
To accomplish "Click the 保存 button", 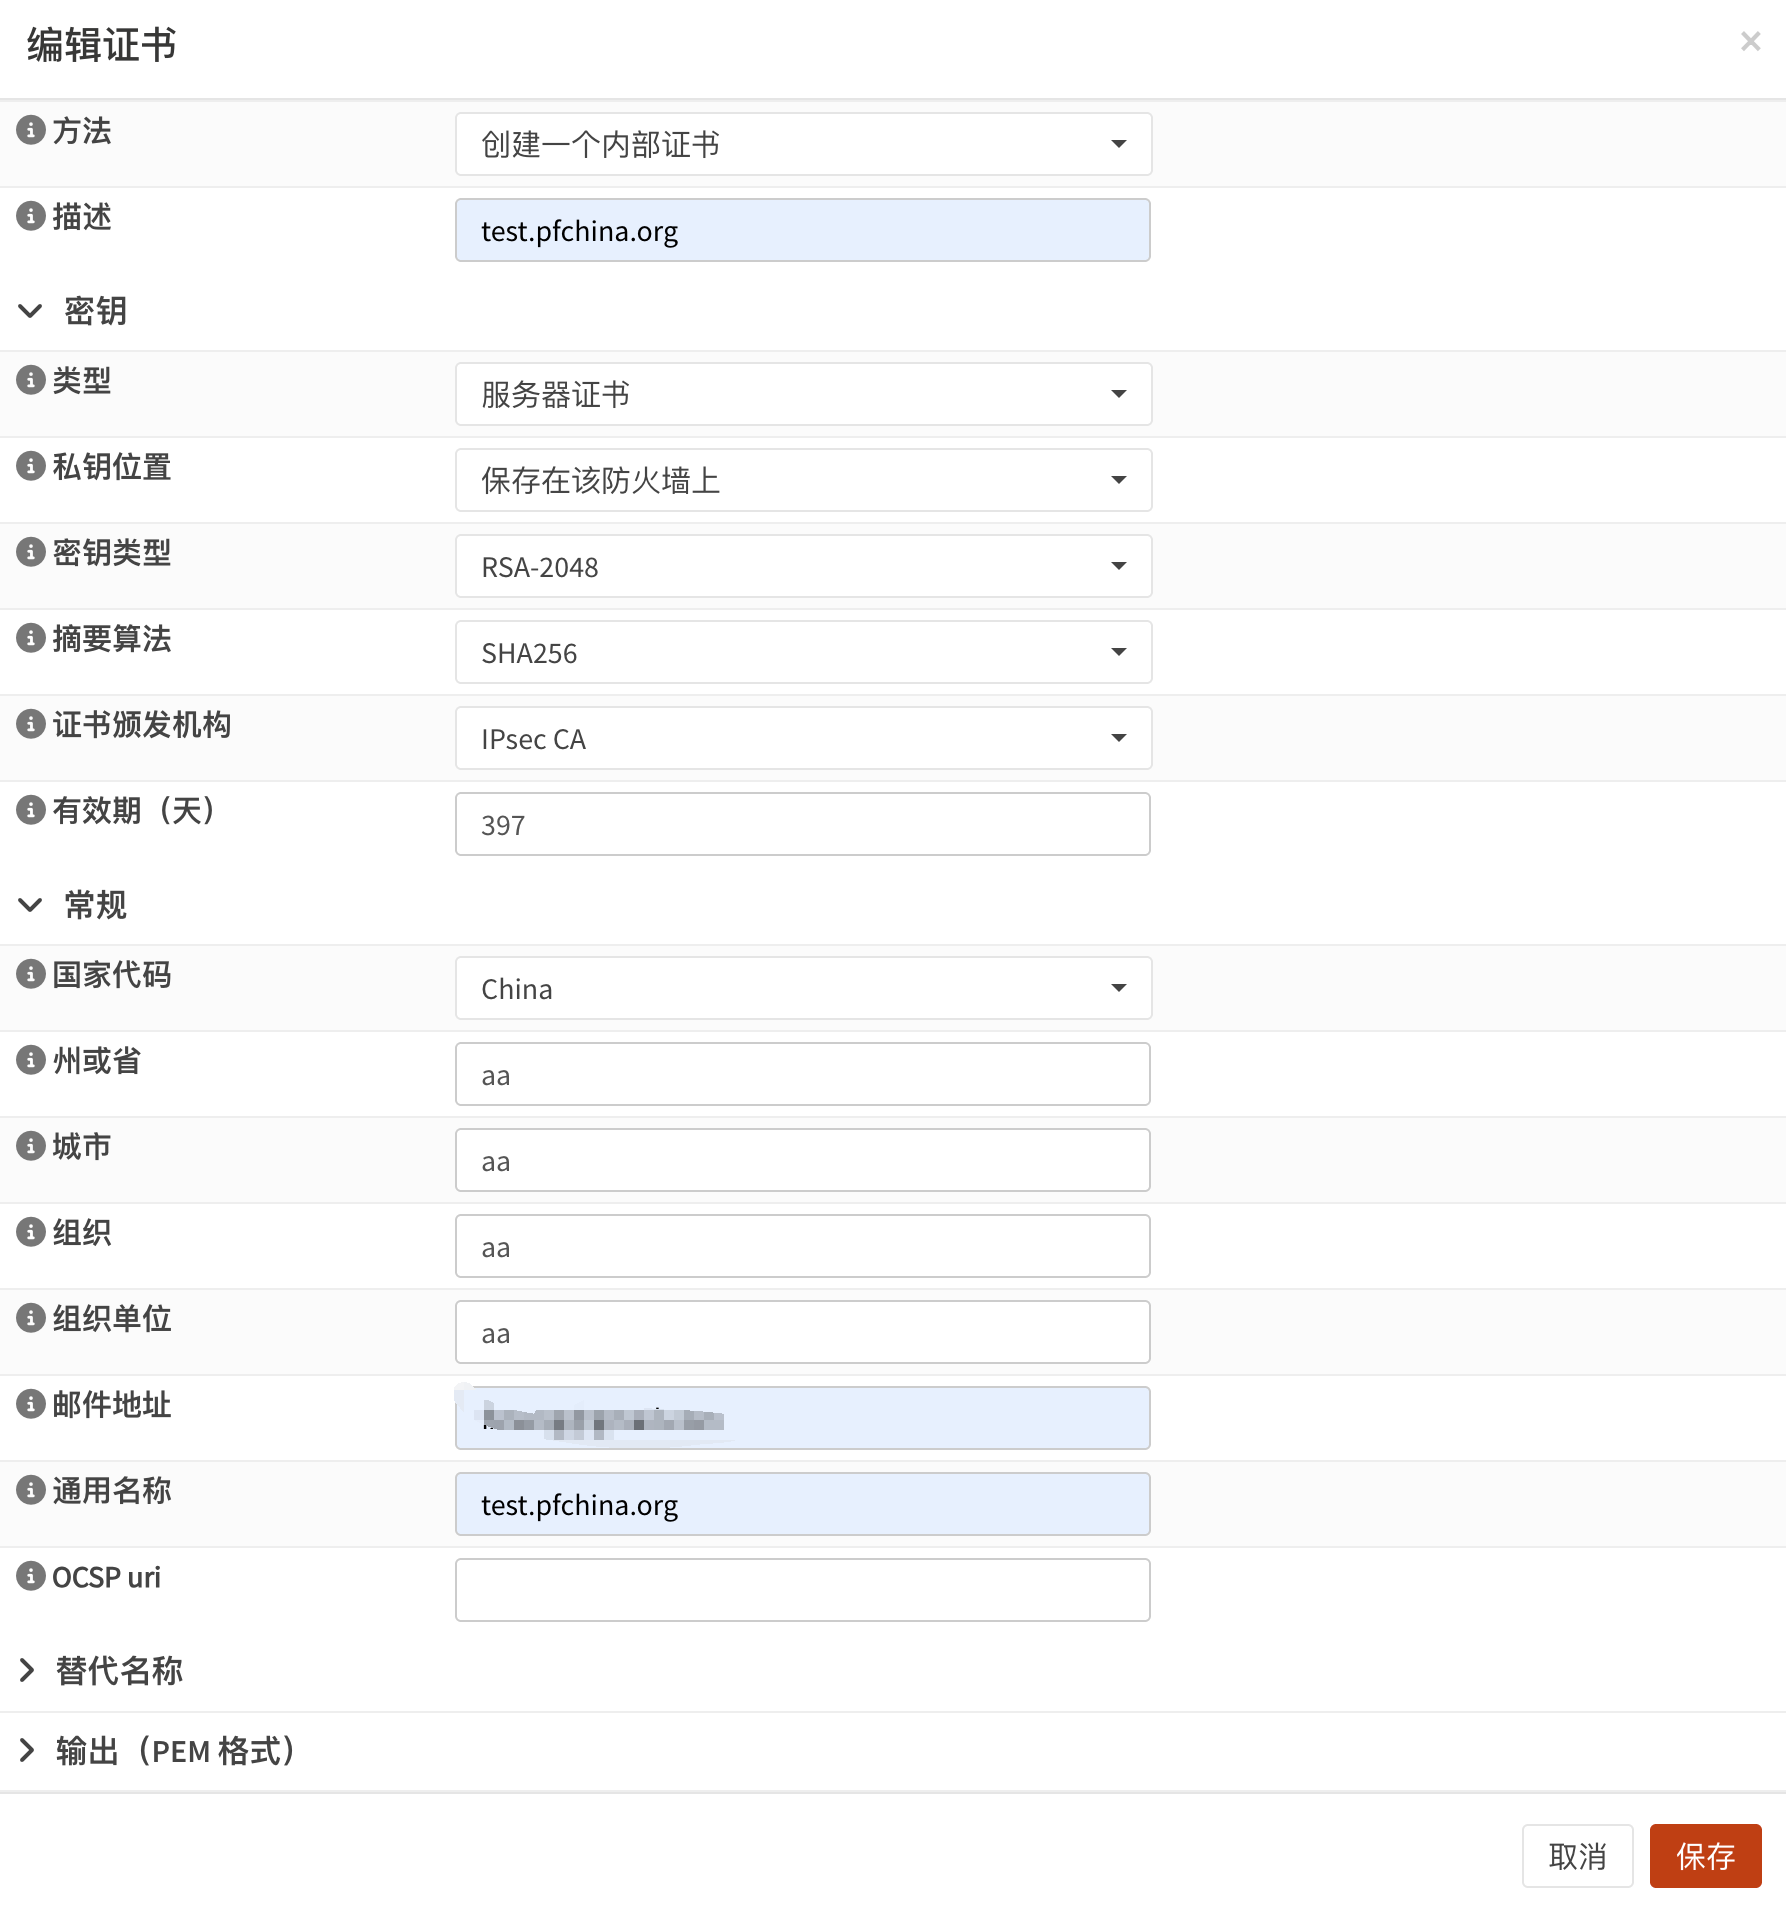I will [1705, 1856].
